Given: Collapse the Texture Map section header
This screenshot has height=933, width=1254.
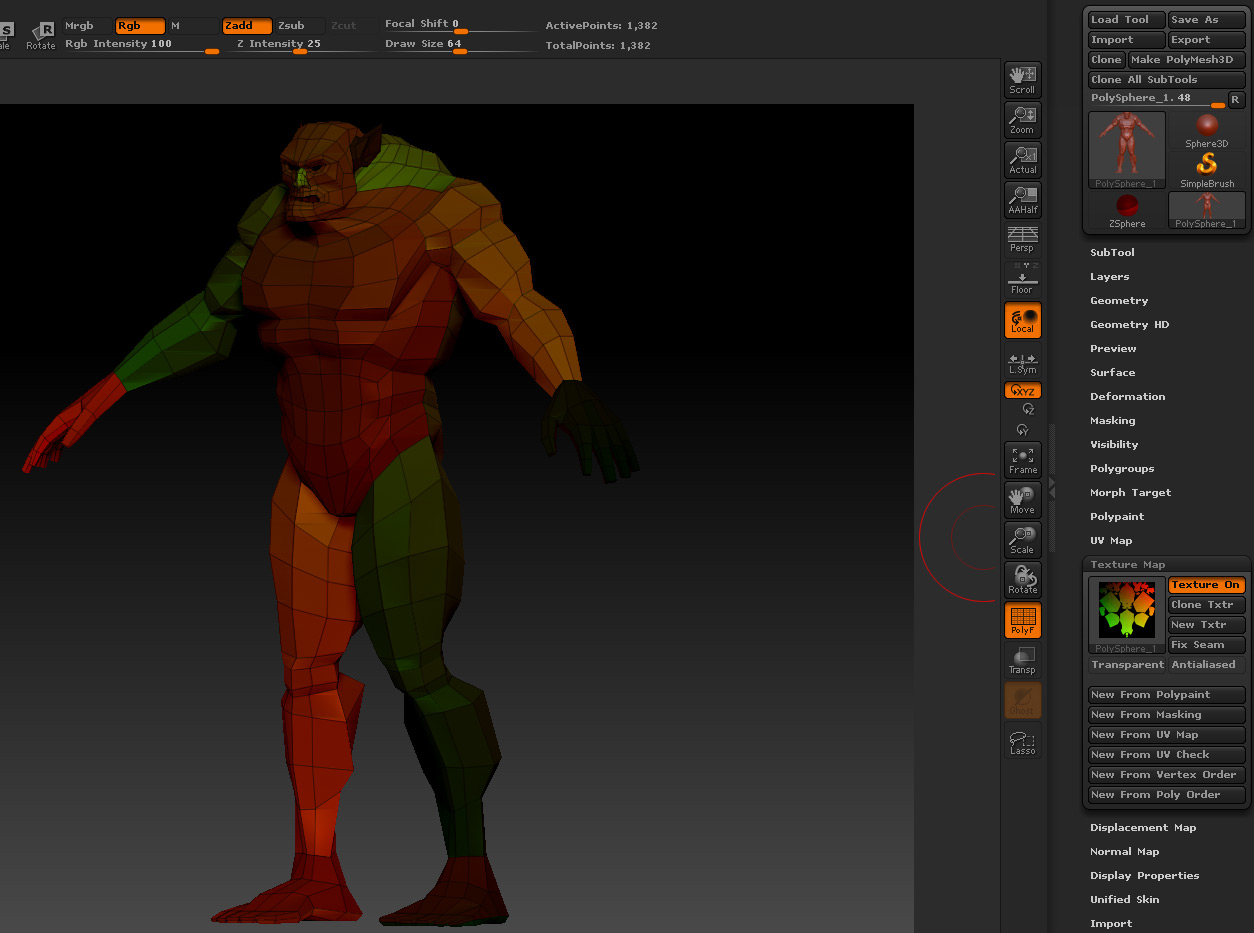Looking at the screenshot, I should click(1127, 565).
